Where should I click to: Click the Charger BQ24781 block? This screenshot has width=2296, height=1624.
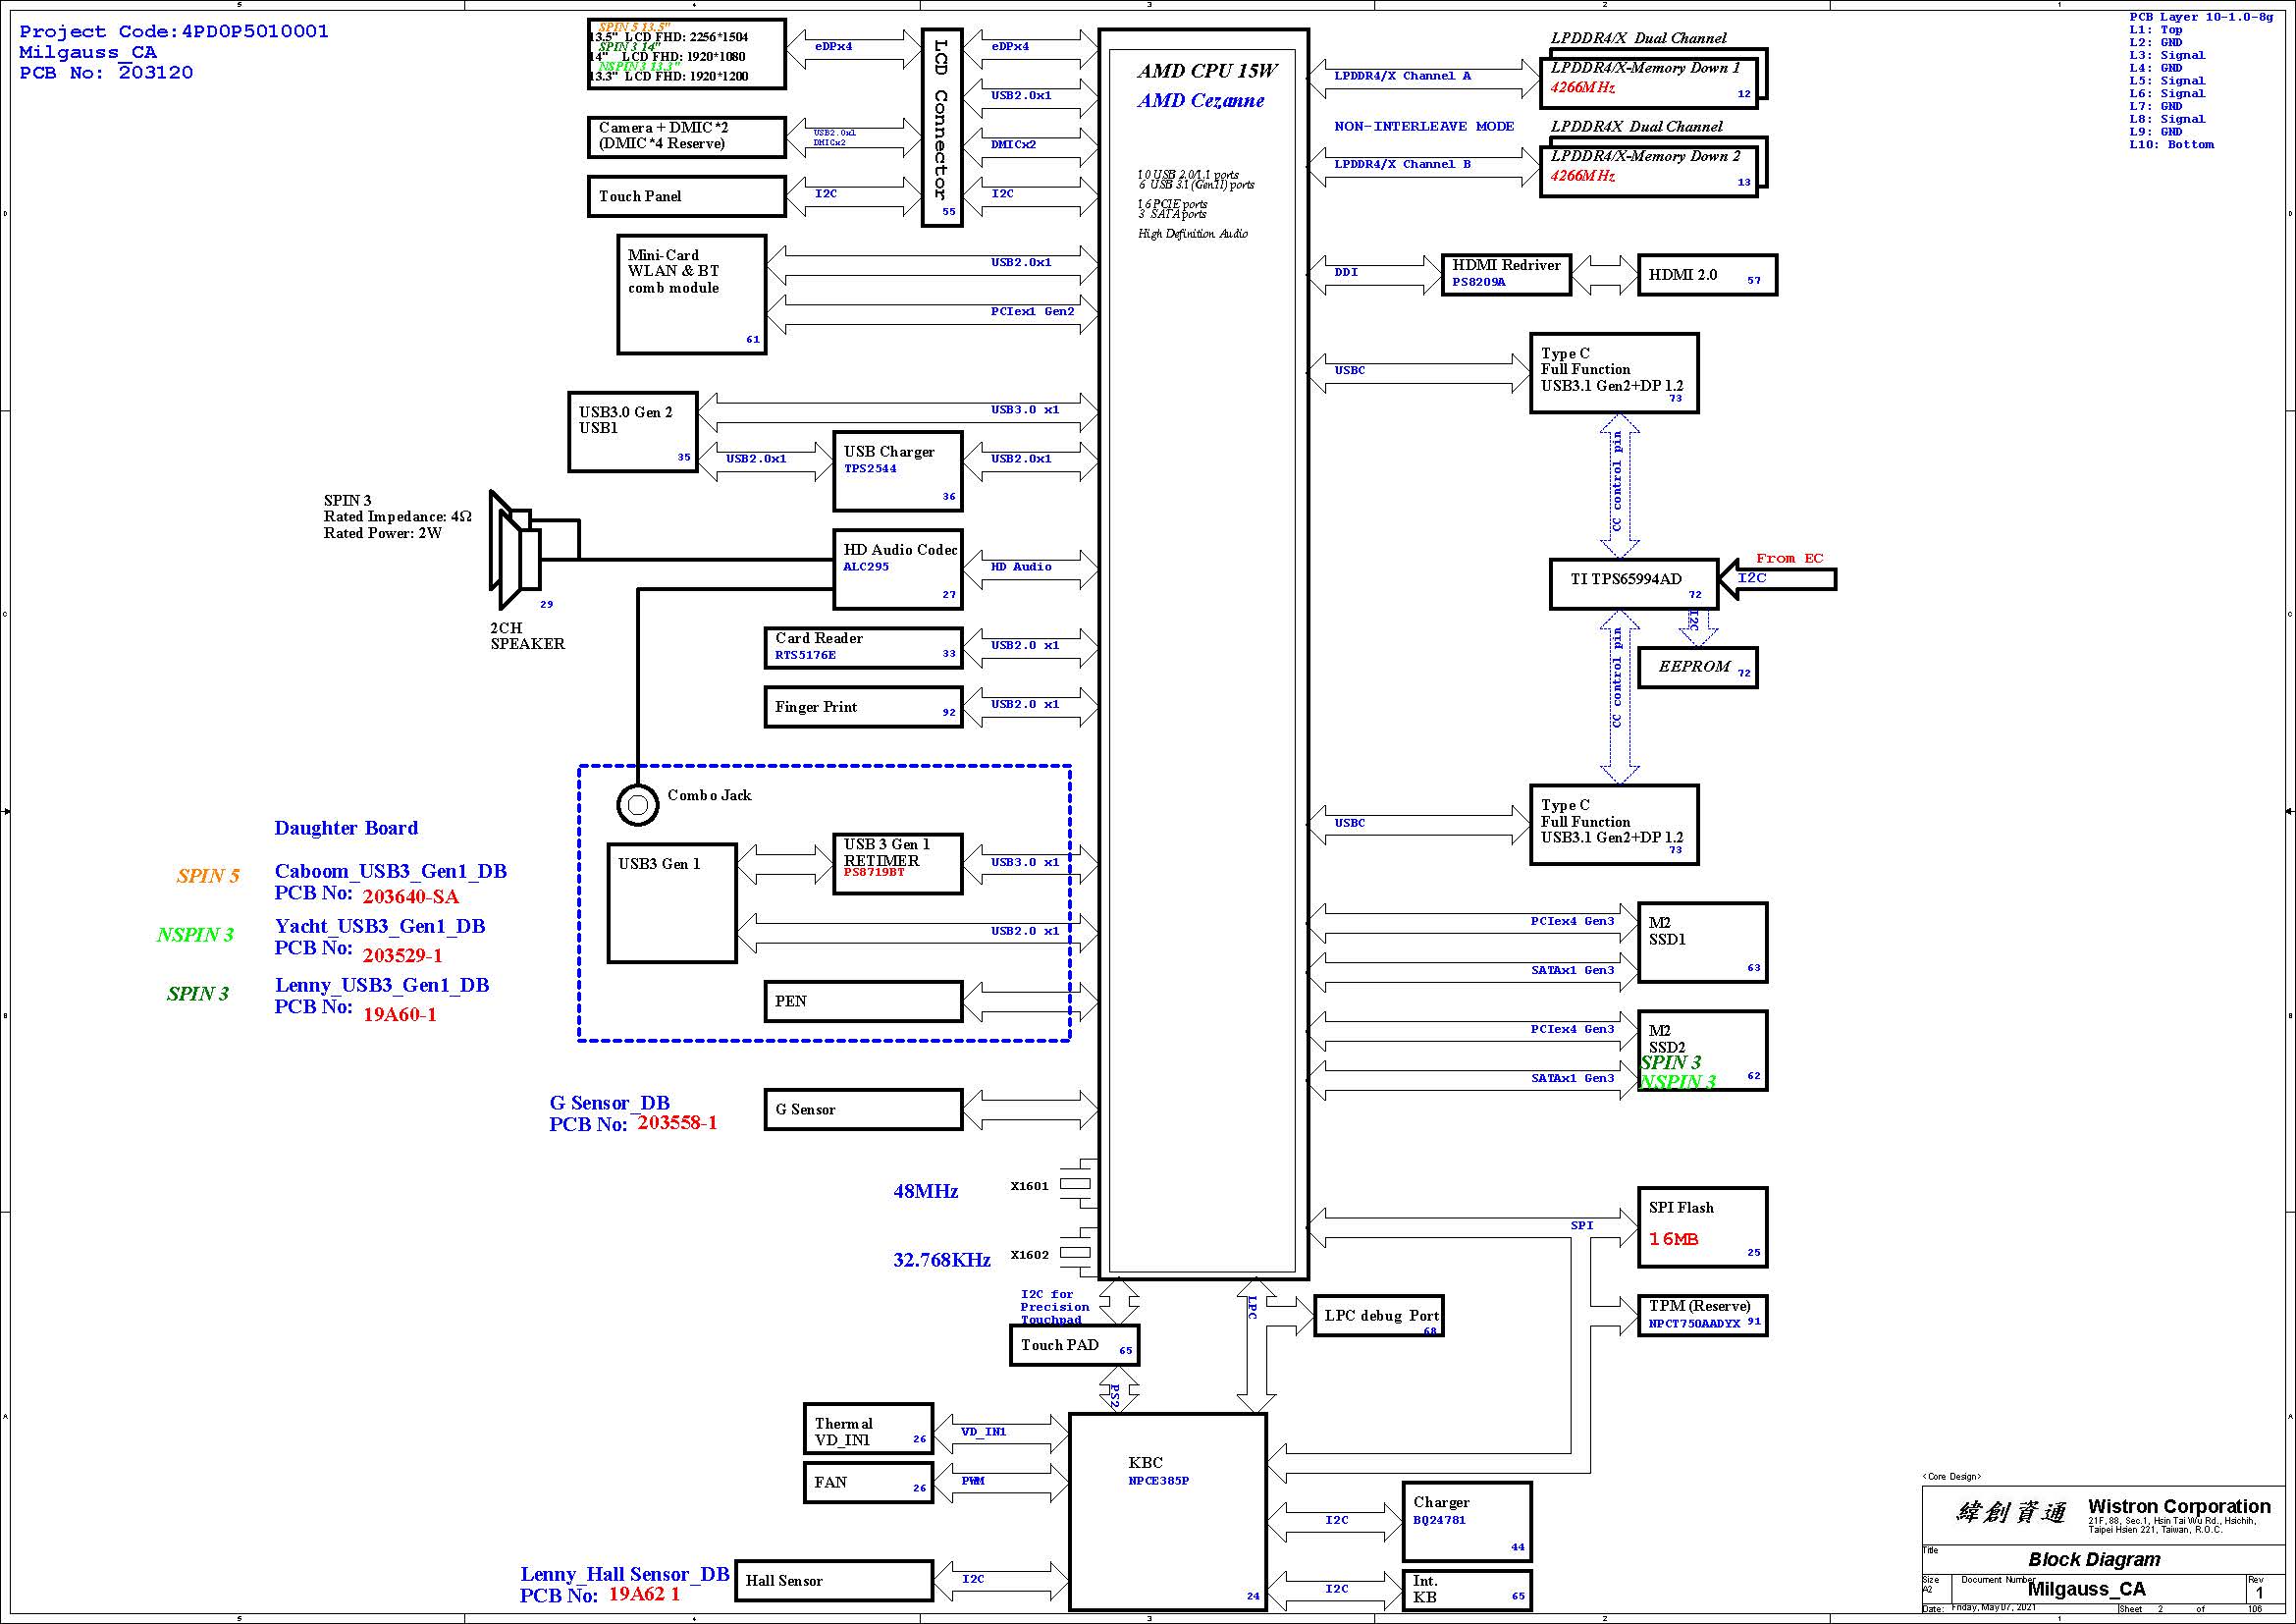tap(1466, 1521)
